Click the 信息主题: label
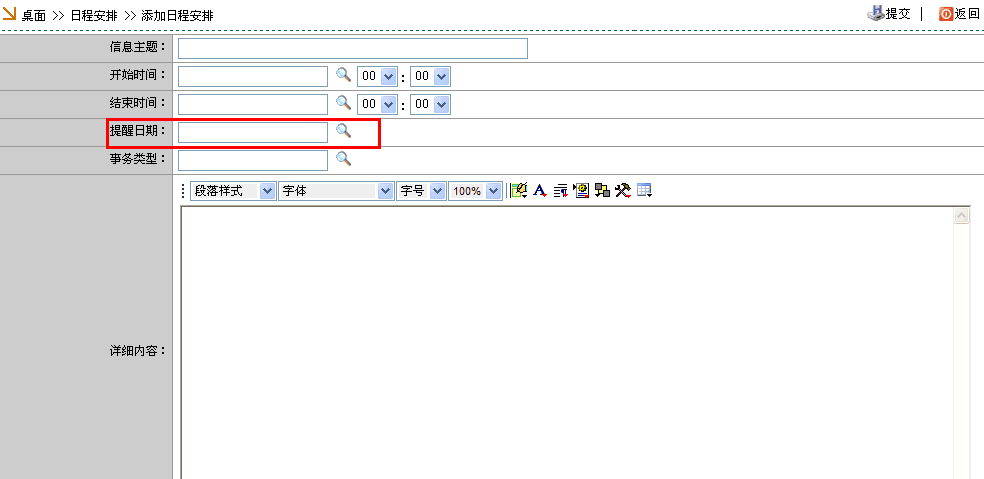The width and height of the screenshot is (984, 479). tap(137, 47)
